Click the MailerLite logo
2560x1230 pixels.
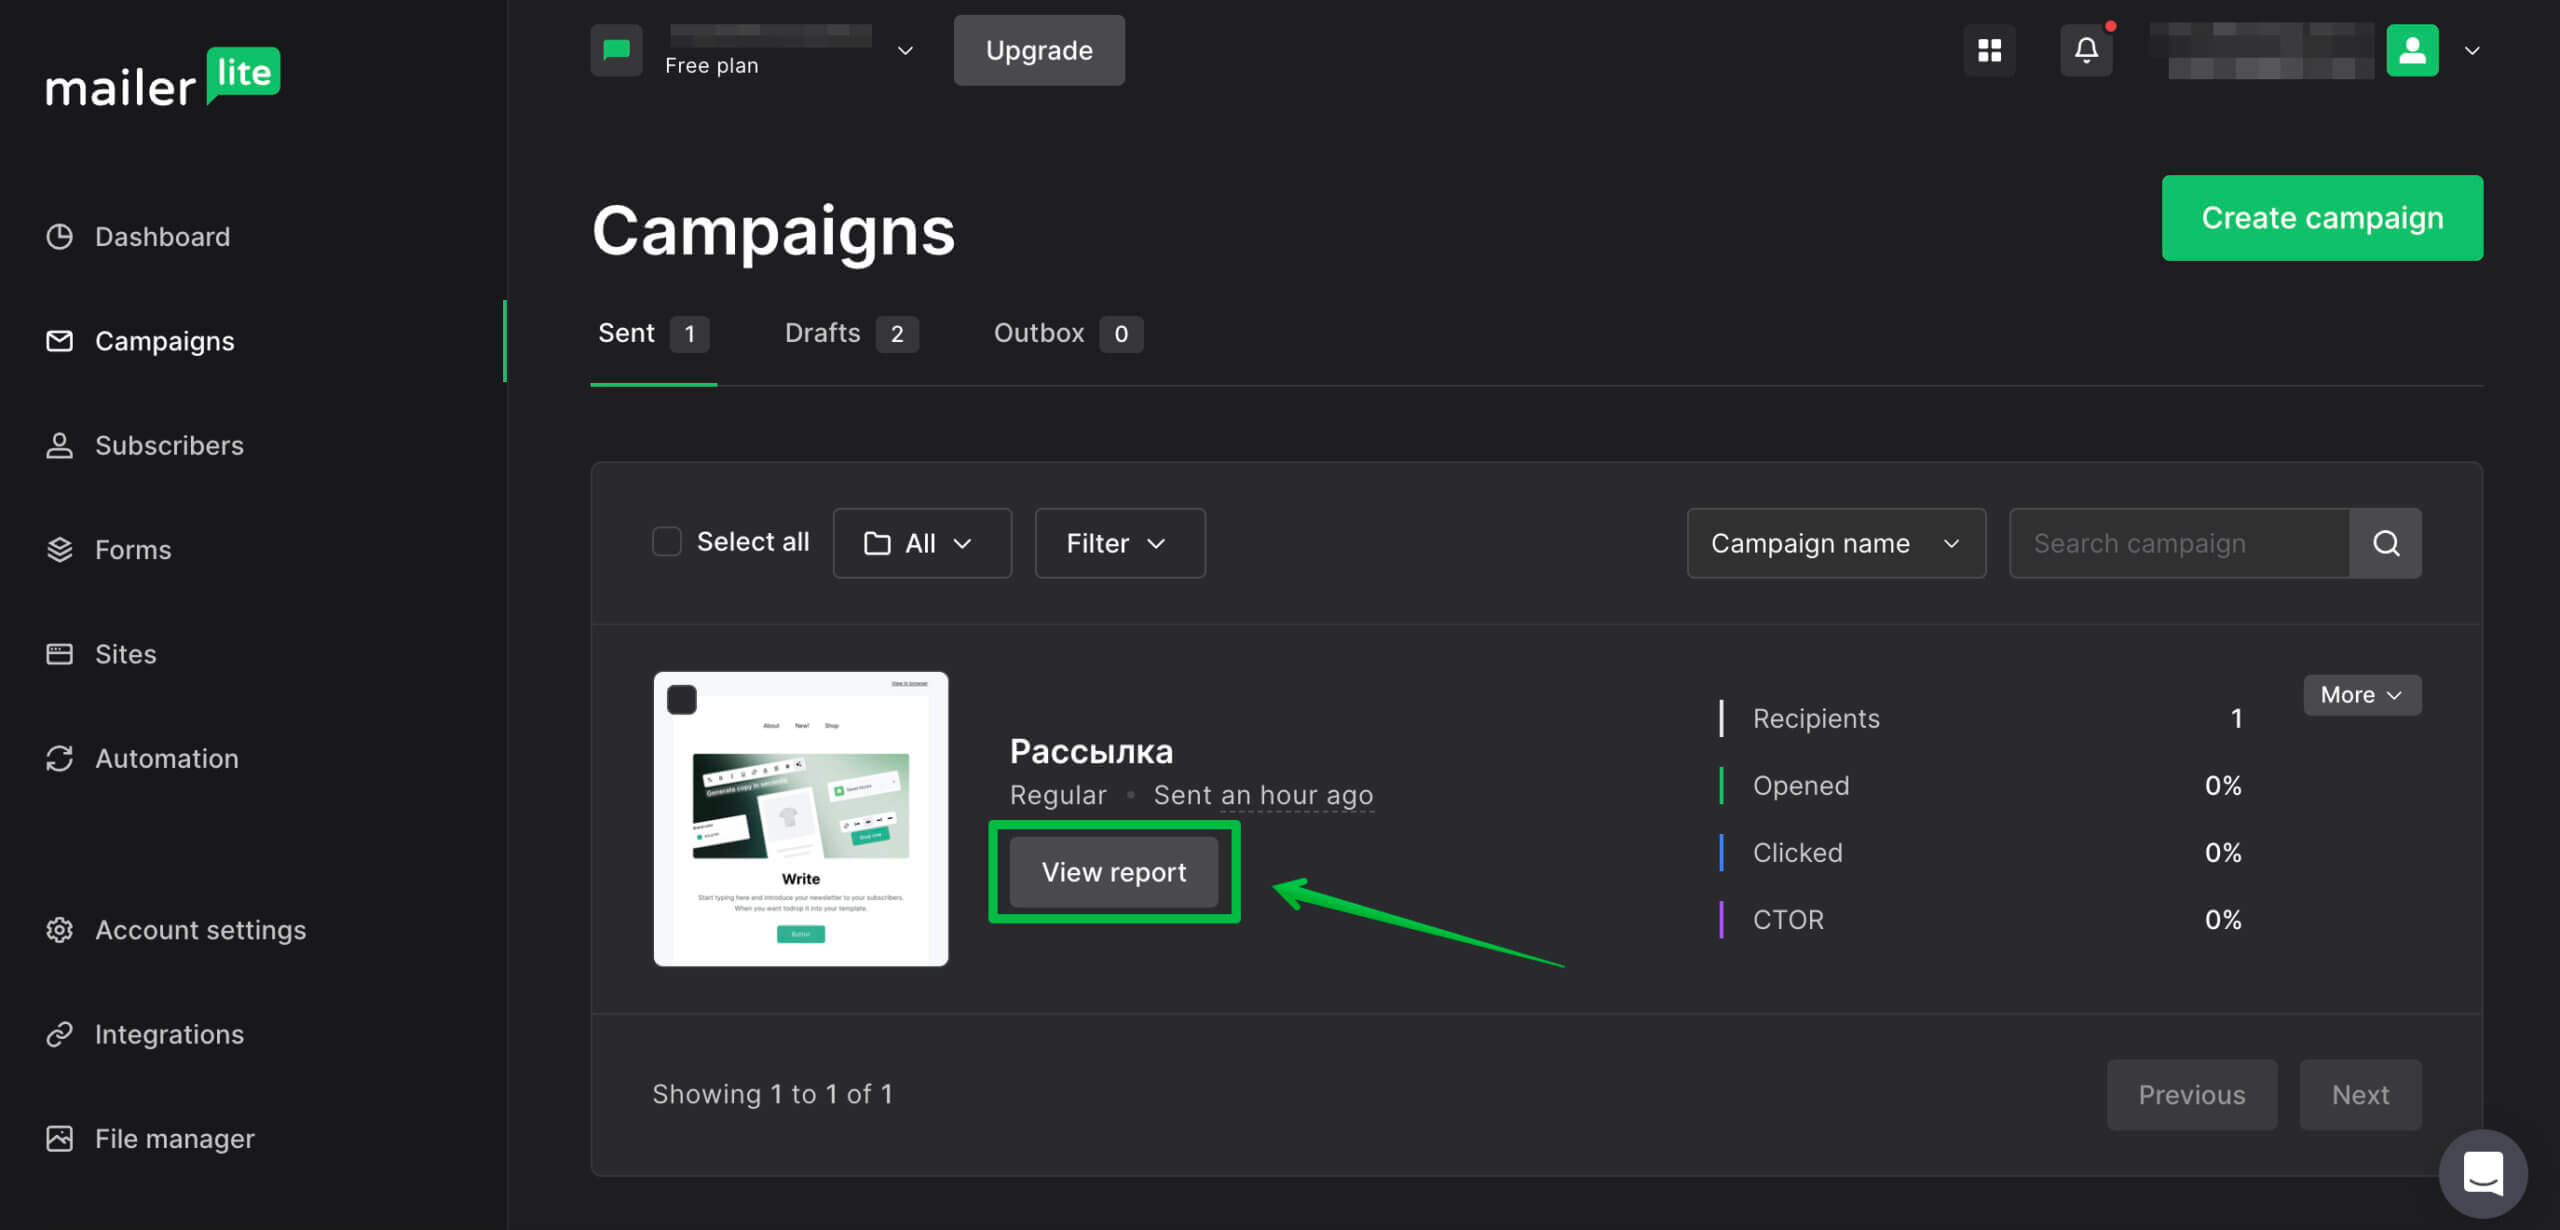[163, 78]
